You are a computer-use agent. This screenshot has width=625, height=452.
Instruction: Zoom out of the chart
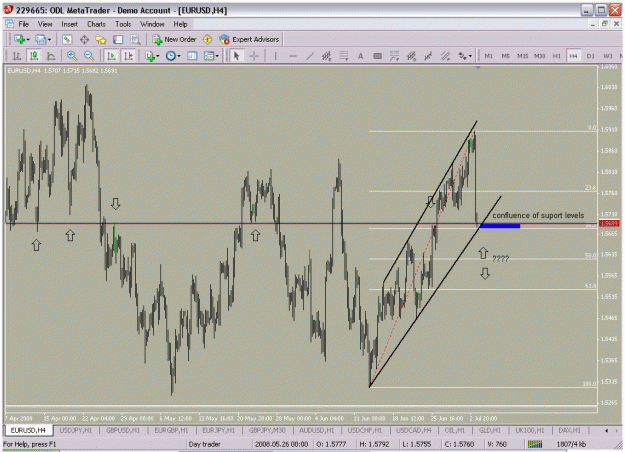click(x=89, y=56)
